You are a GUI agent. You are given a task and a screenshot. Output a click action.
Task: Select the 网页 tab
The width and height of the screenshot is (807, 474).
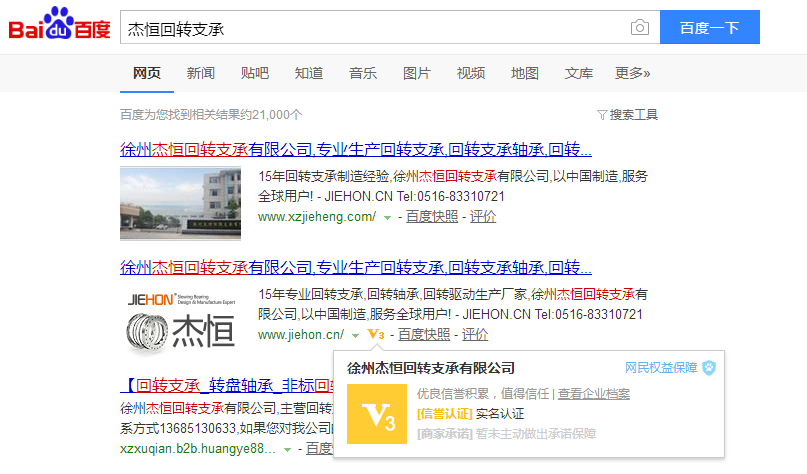(147, 73)
